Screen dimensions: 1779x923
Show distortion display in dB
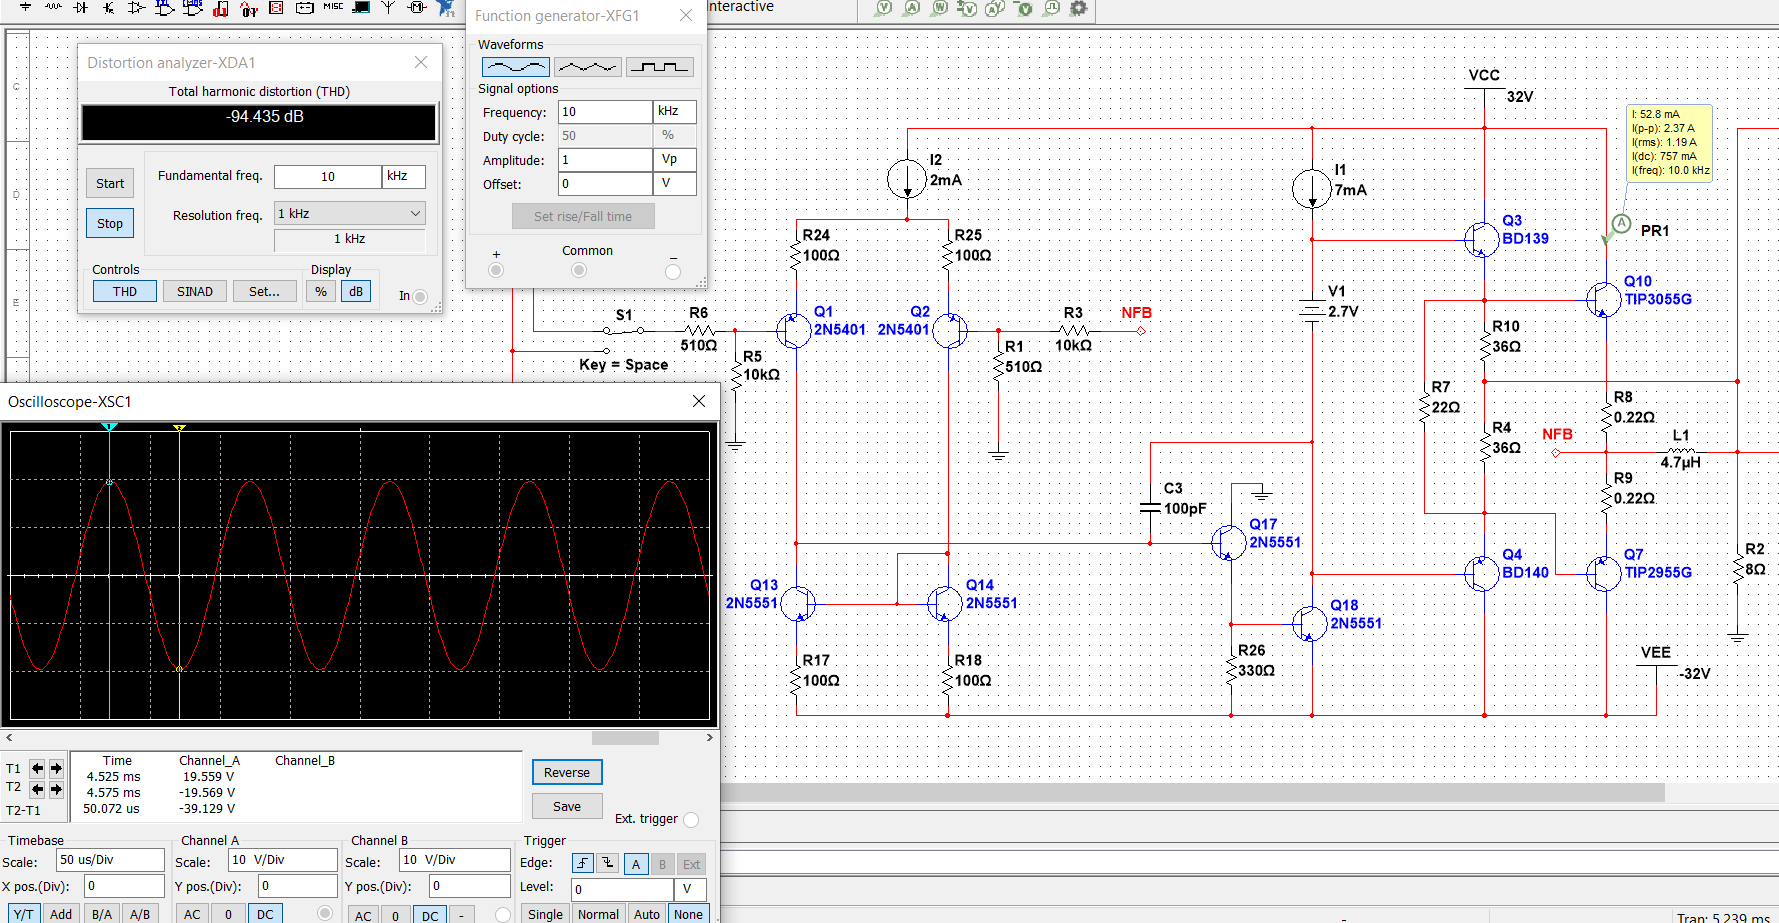(x=356, y=291)
